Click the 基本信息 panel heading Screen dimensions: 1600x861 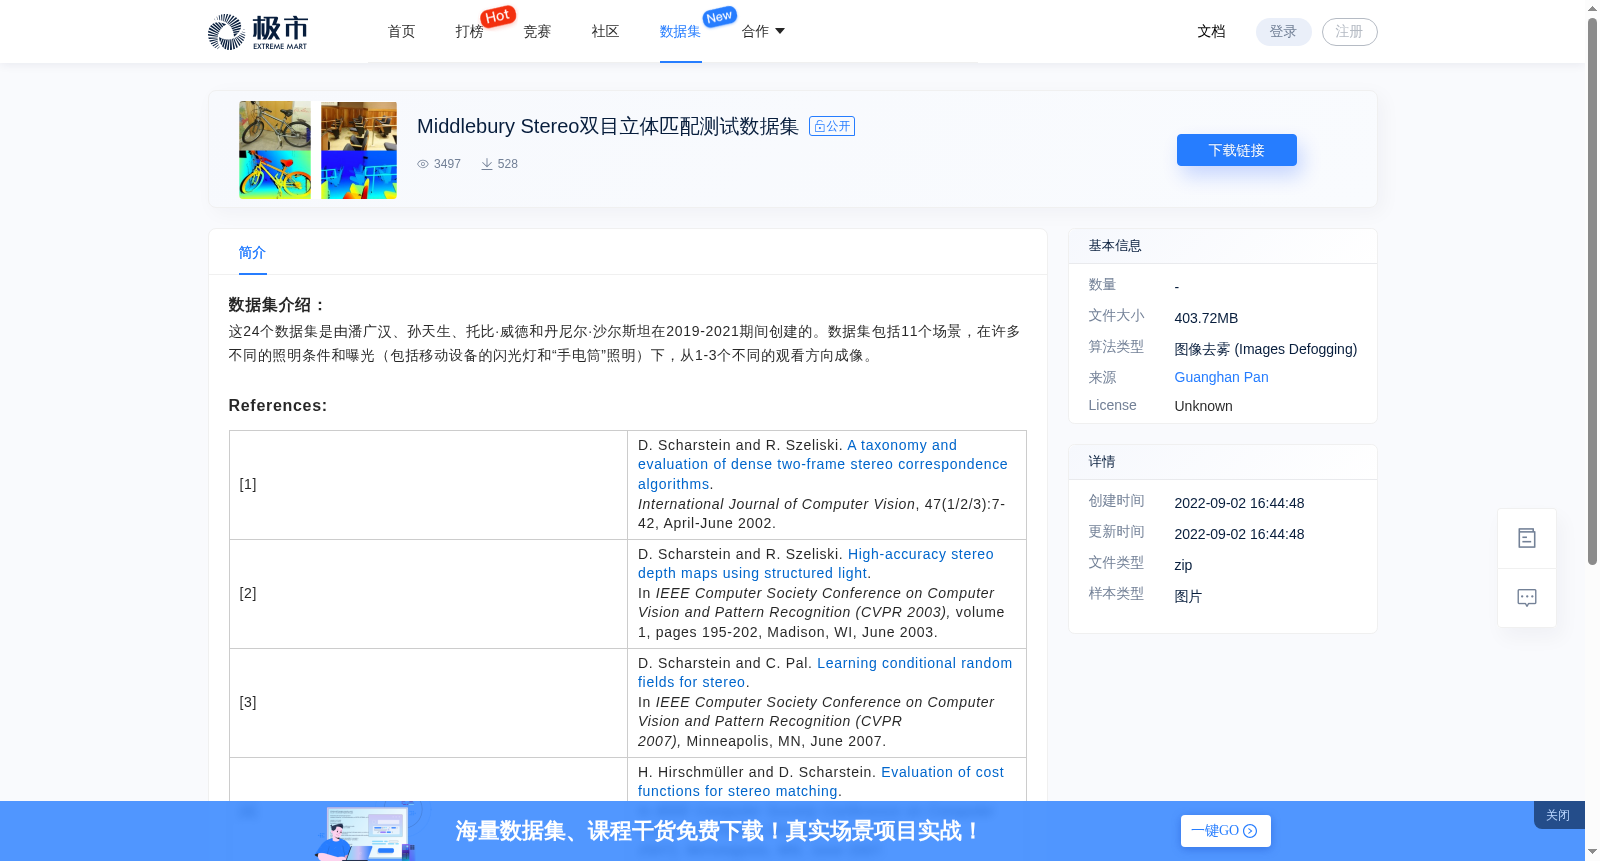tap(1115, 246)
